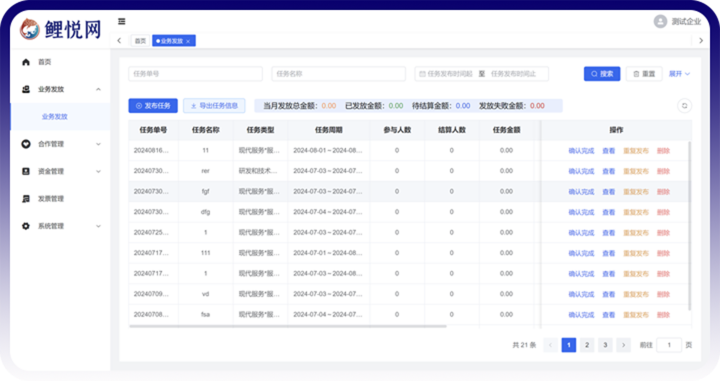Image resolution: width=720 pixels, height=381 pixels.
Task: Click the 发布任务 button
Action: [x=153, y=106]
